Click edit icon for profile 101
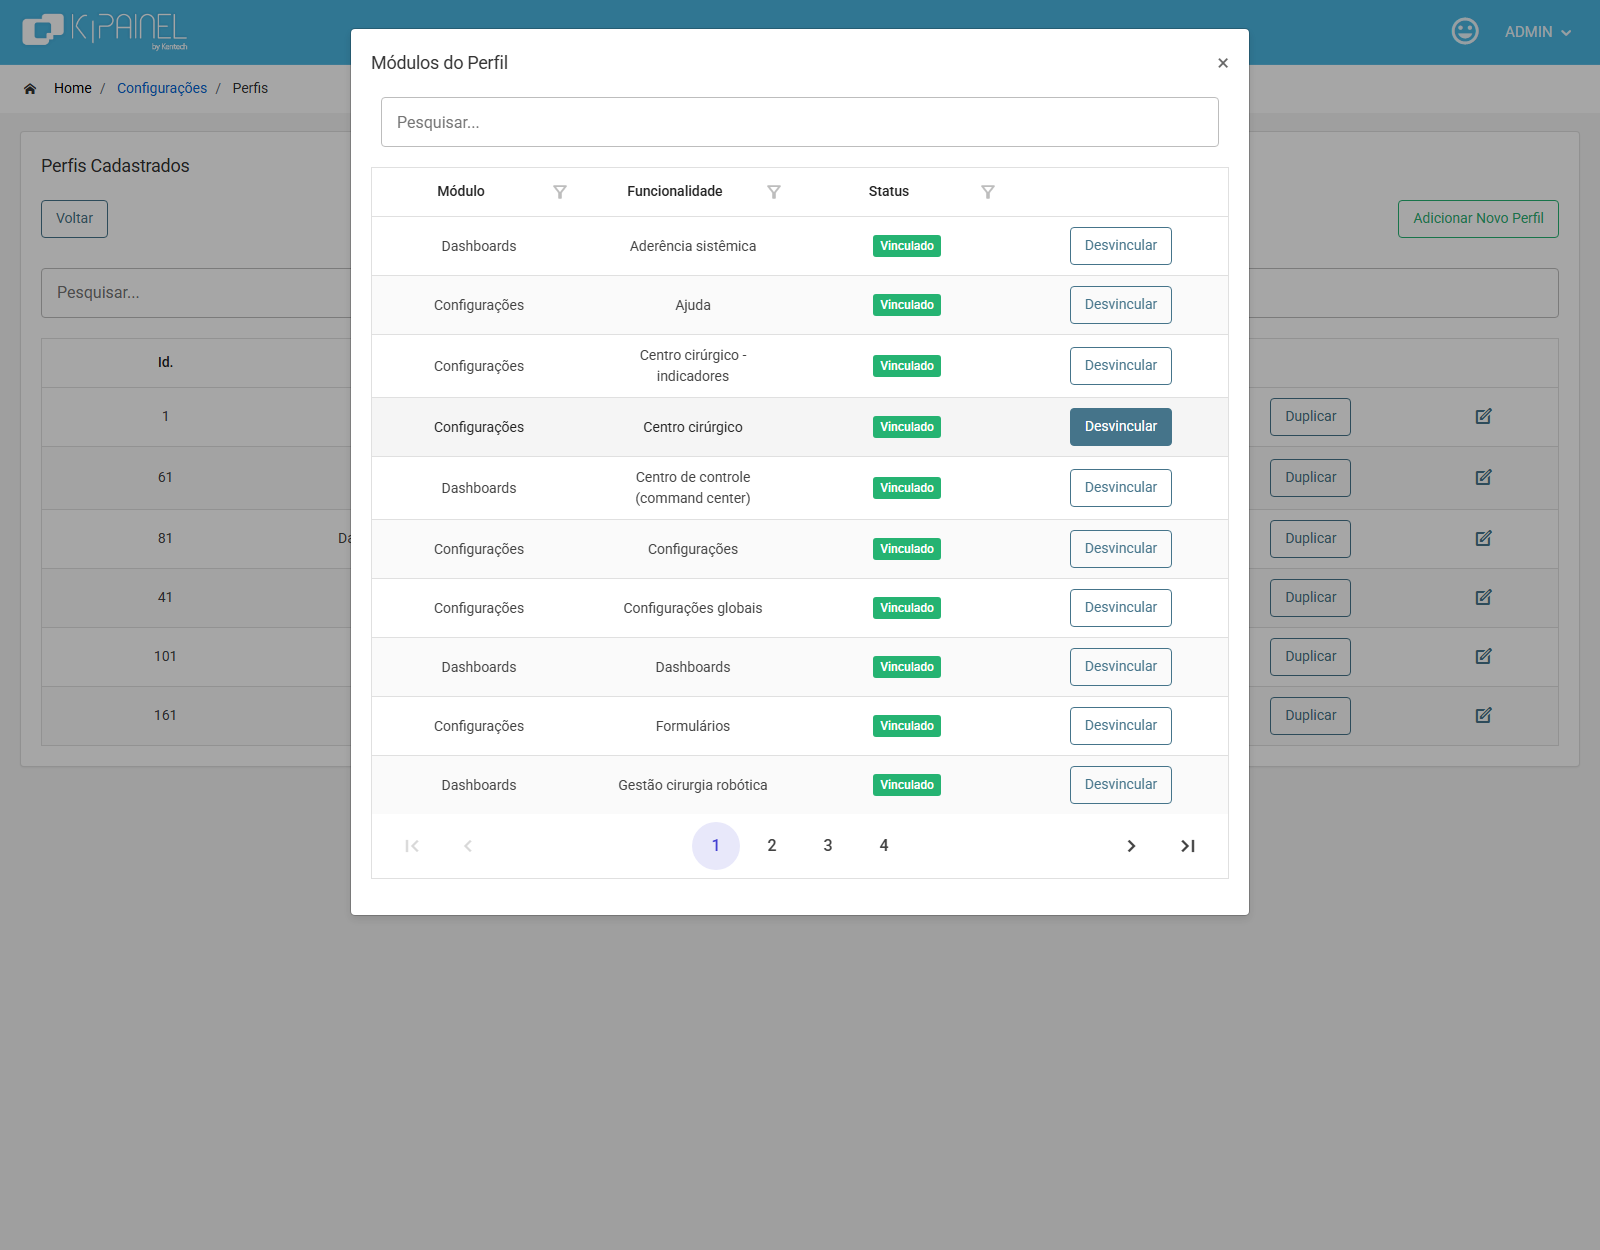This screenshot has height=1250, width=1600. point(1484,656)
